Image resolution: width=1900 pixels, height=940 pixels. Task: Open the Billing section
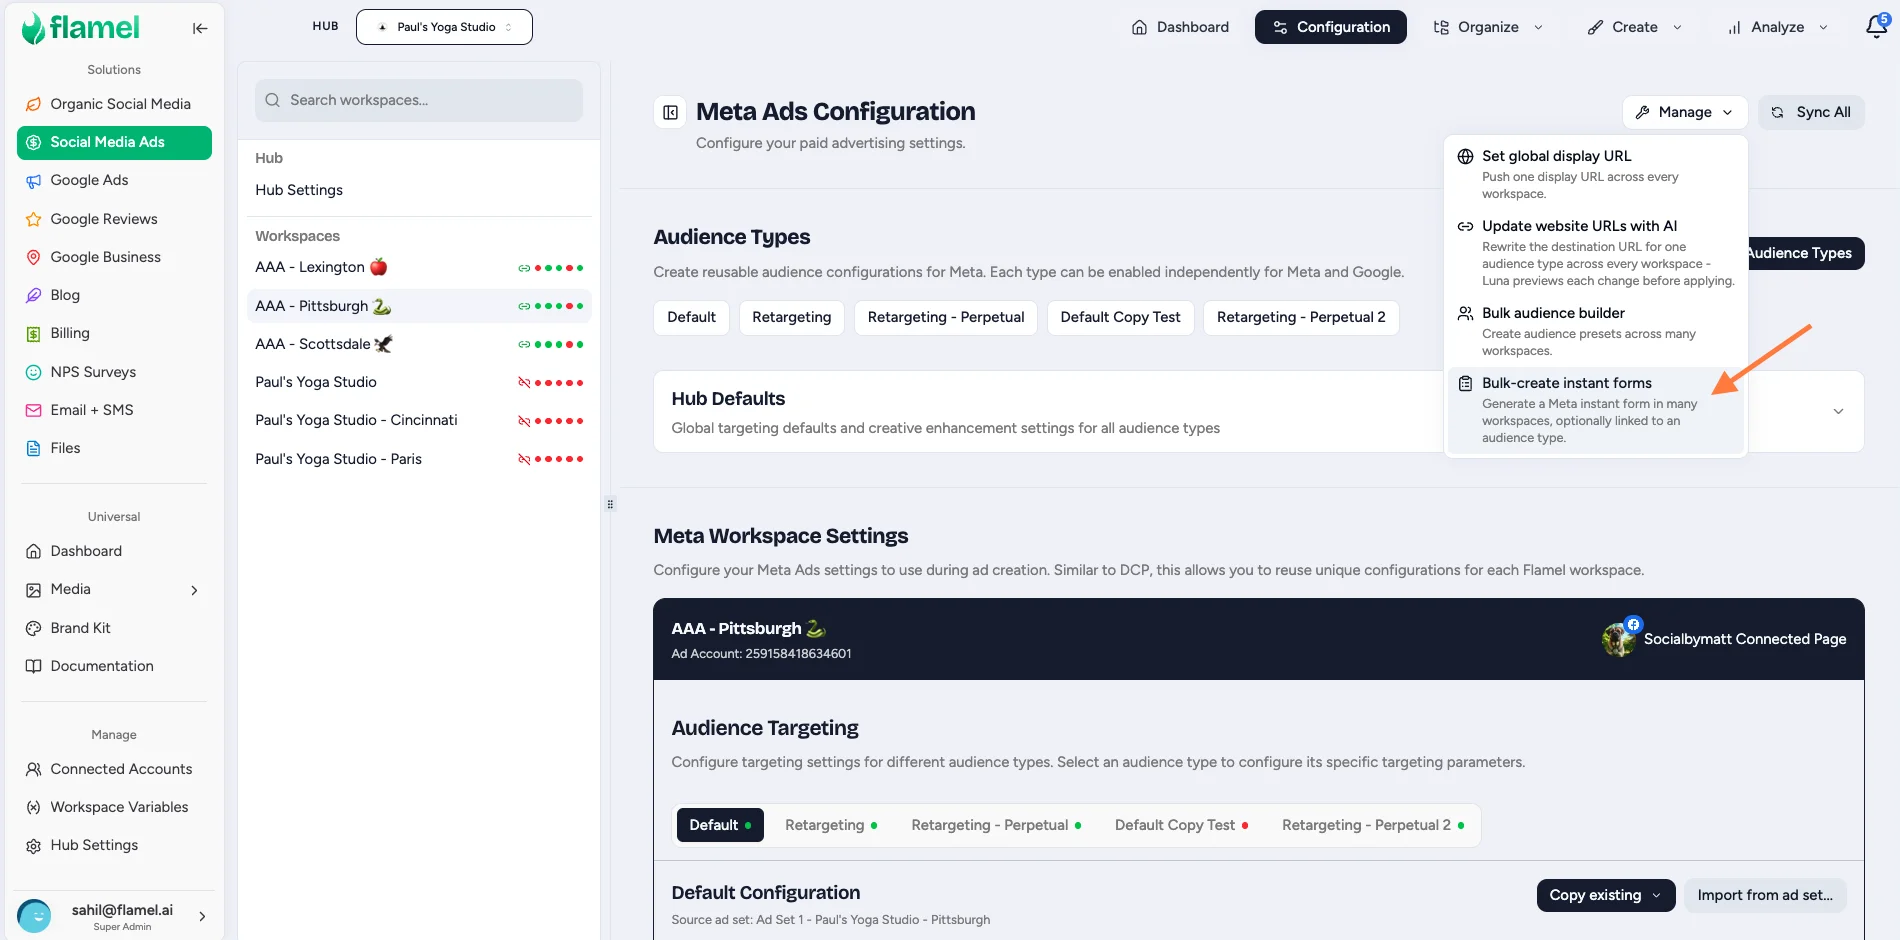pos(114,333)
